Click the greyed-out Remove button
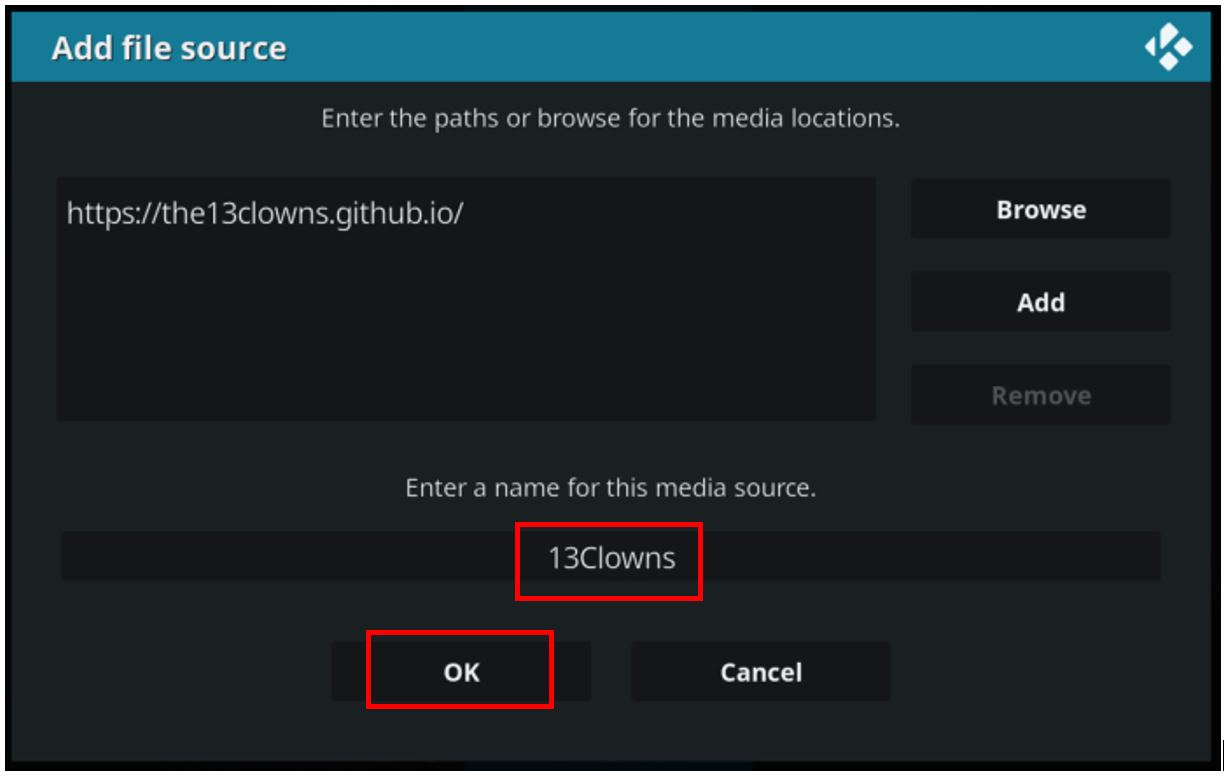This screenshot has height=777, width=1227. 1040,395
